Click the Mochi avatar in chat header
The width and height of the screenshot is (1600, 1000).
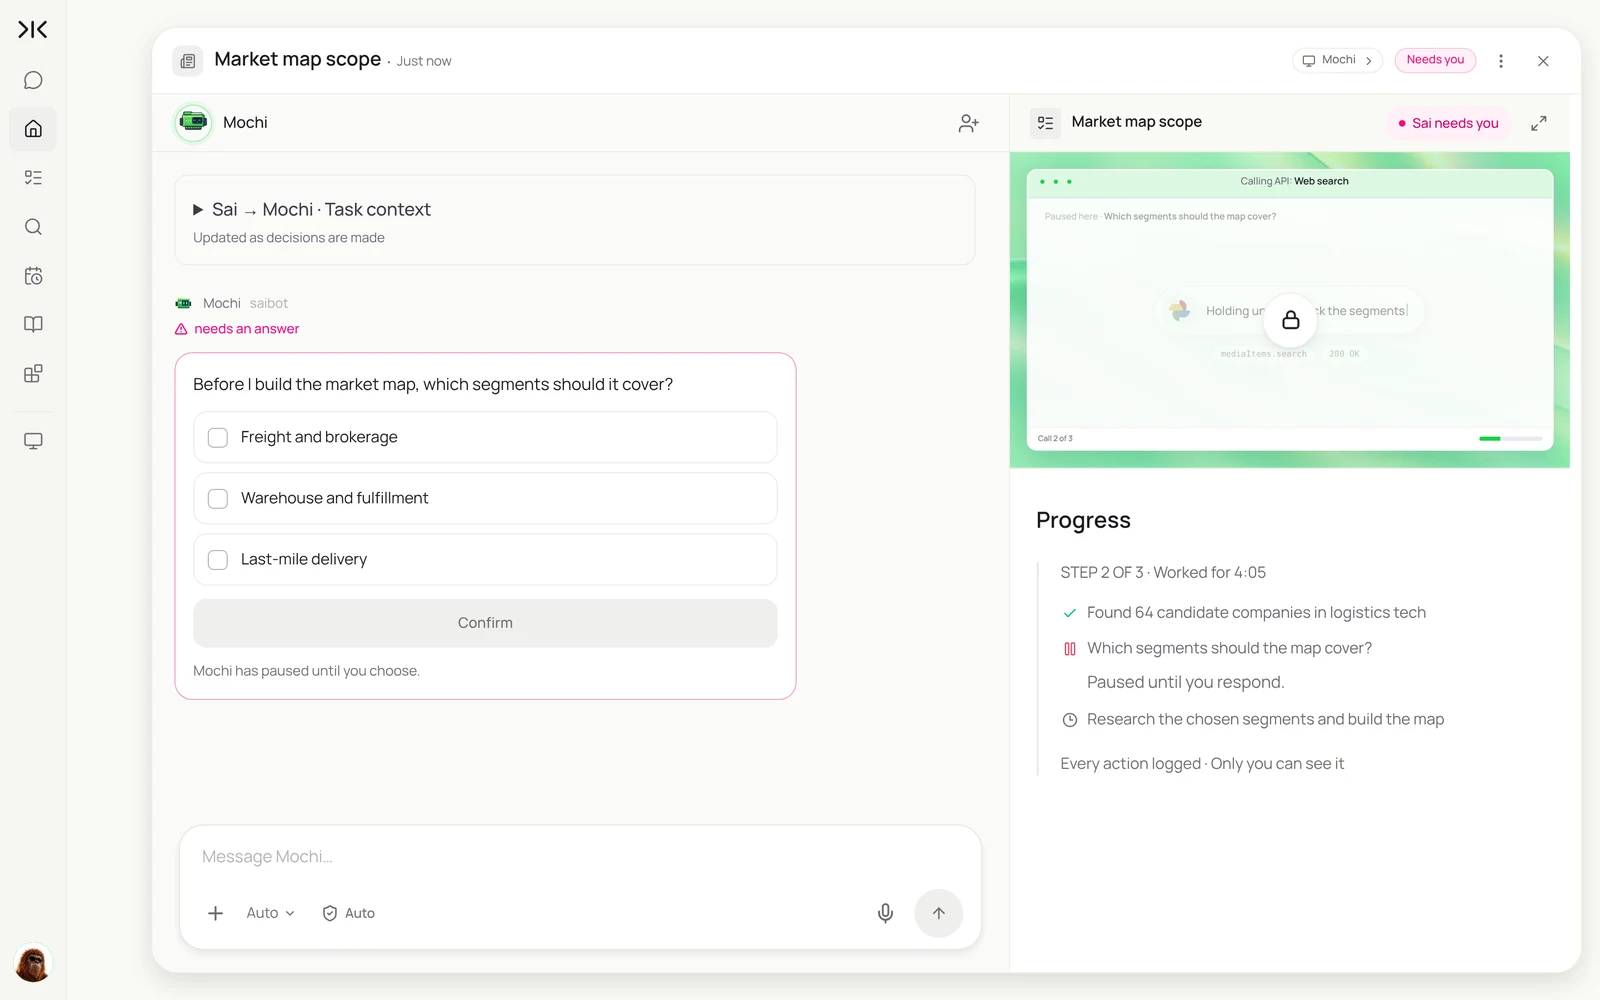(193, 123)
